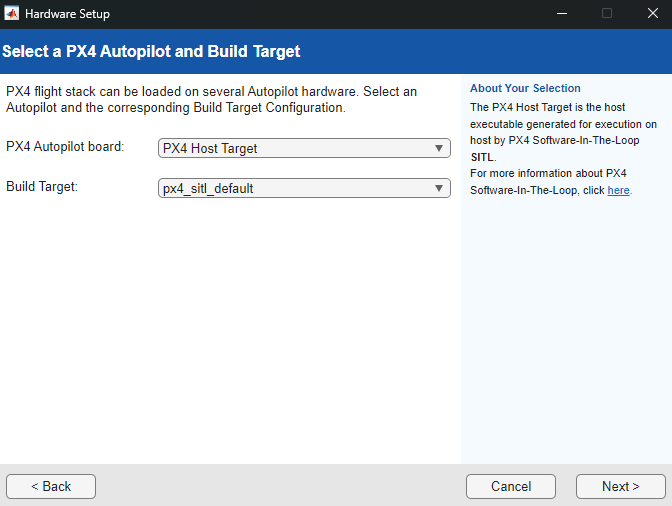Open the 'here' Software-In-The-Loop link
The height and width of the screenshot is (506, 672).
tap(618, 190)
